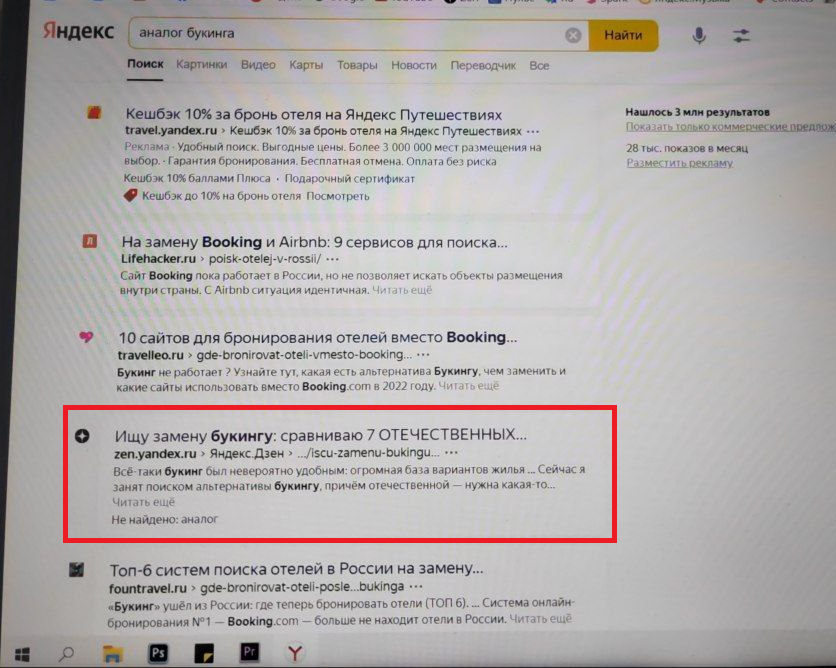Open more options for zen.yandex.ru result
The height and width of the screenshot is (668, 836).
tap(451, 453)
